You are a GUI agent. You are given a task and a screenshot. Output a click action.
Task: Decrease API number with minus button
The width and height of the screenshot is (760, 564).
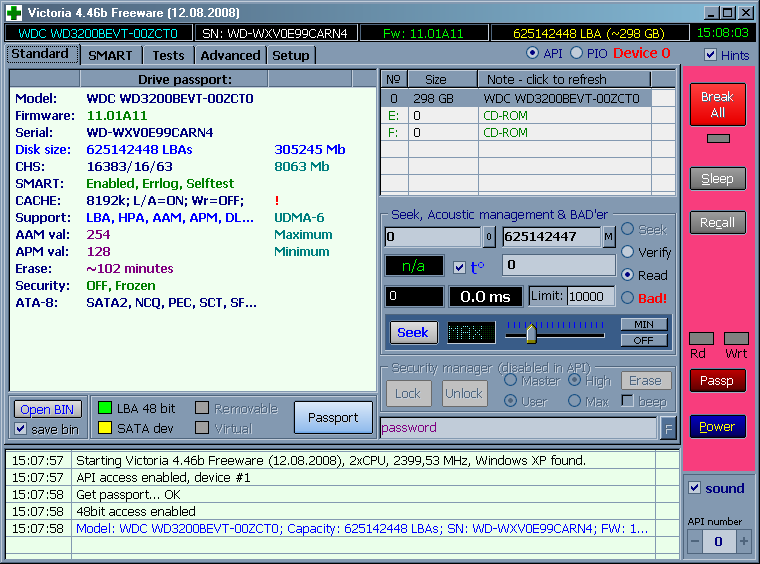[695, 541]
